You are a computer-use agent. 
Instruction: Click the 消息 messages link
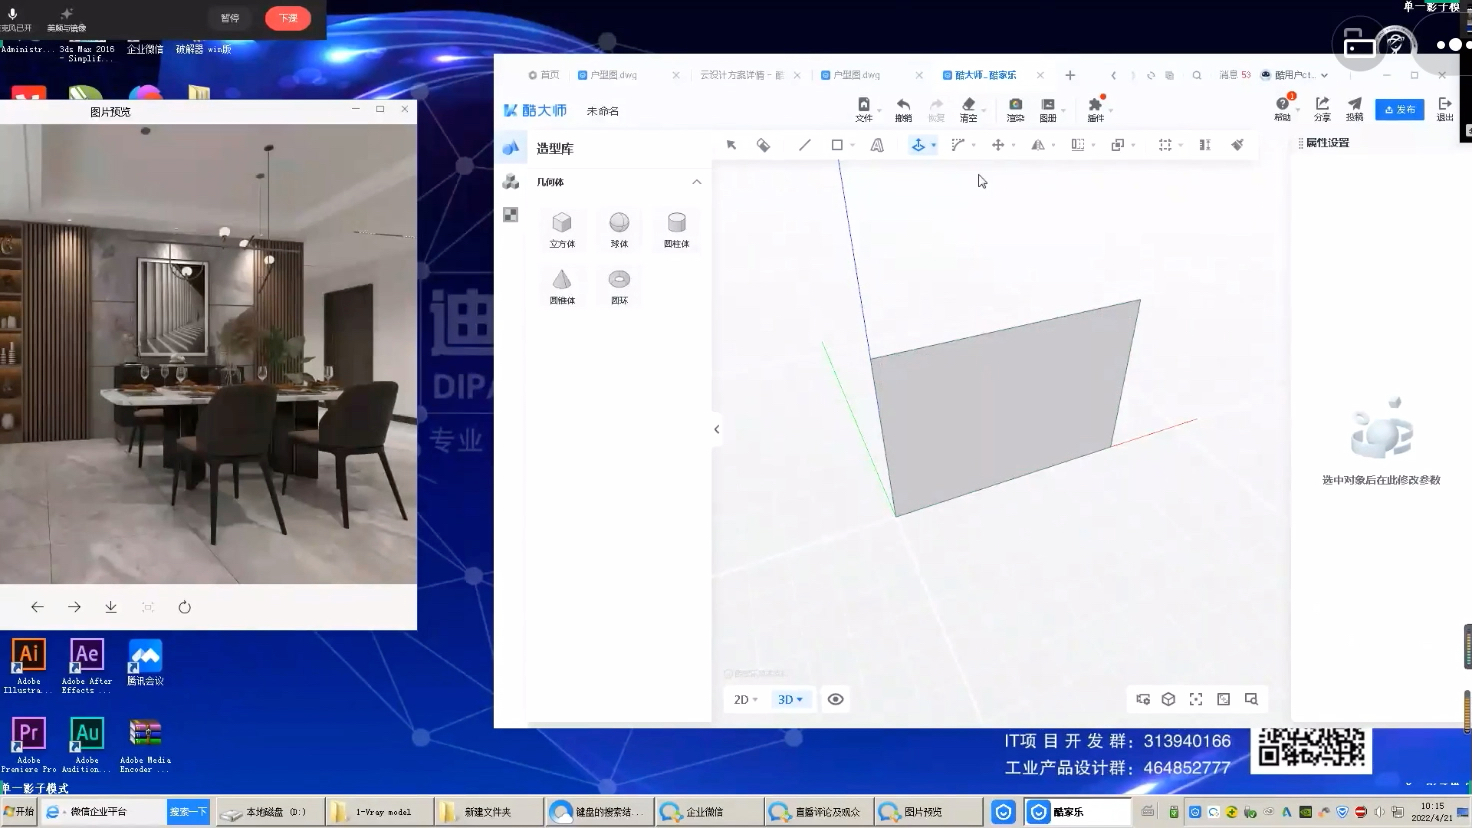pyautogui.click(x=1234, y=75)
